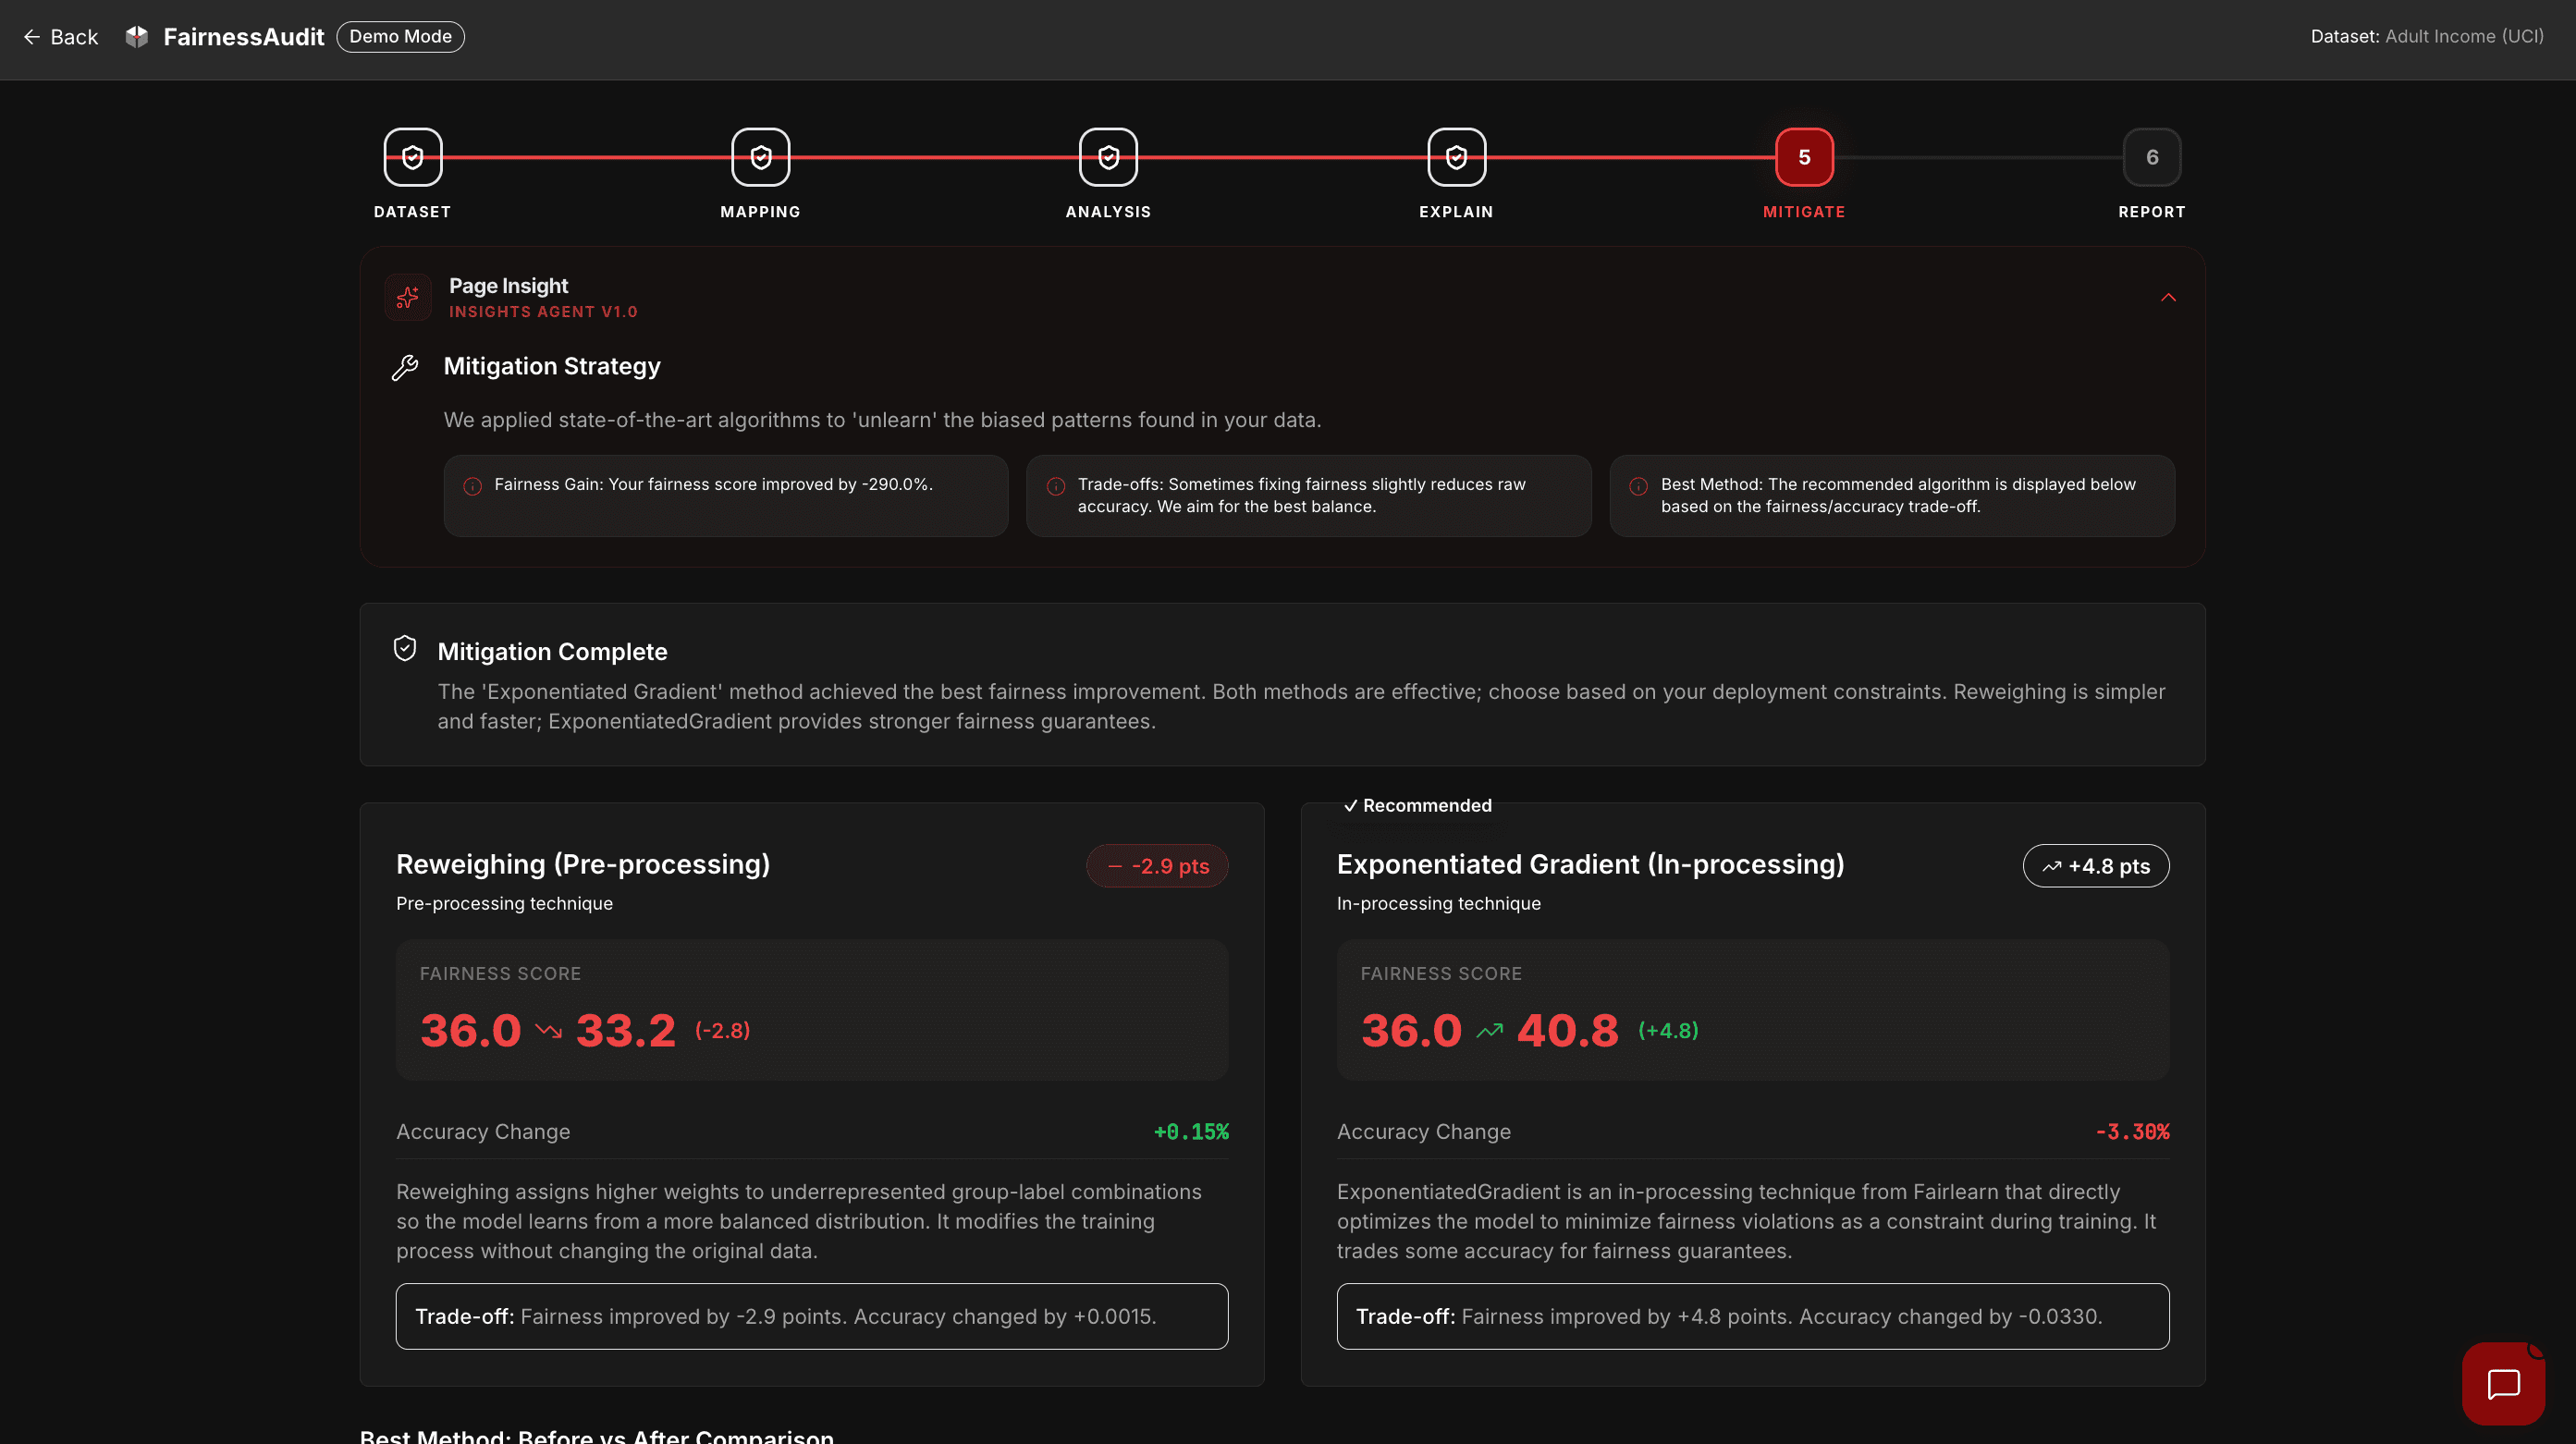
Task: Click the Best Method info icon
Action: pos(1639,487)
